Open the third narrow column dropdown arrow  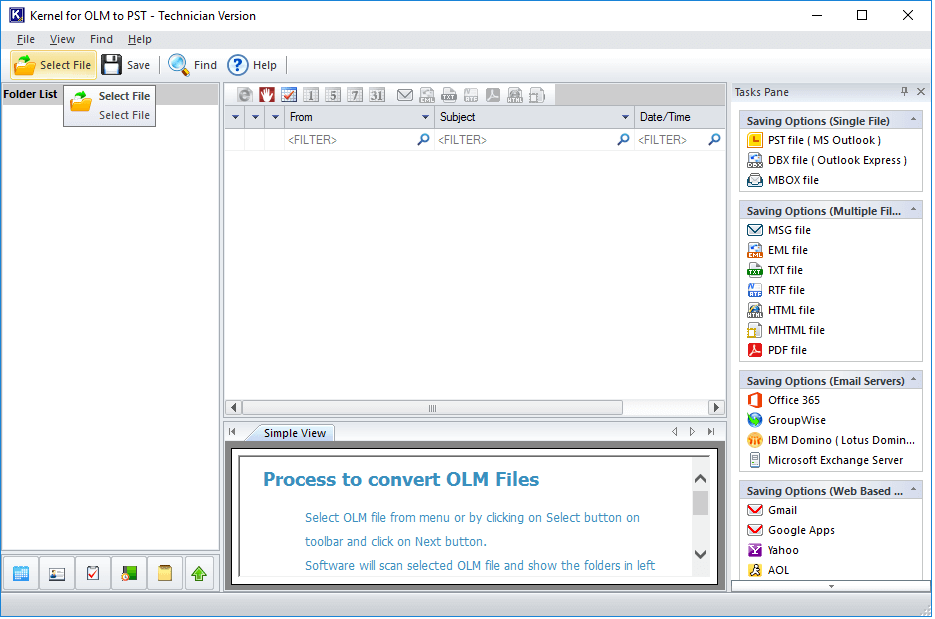275,117
